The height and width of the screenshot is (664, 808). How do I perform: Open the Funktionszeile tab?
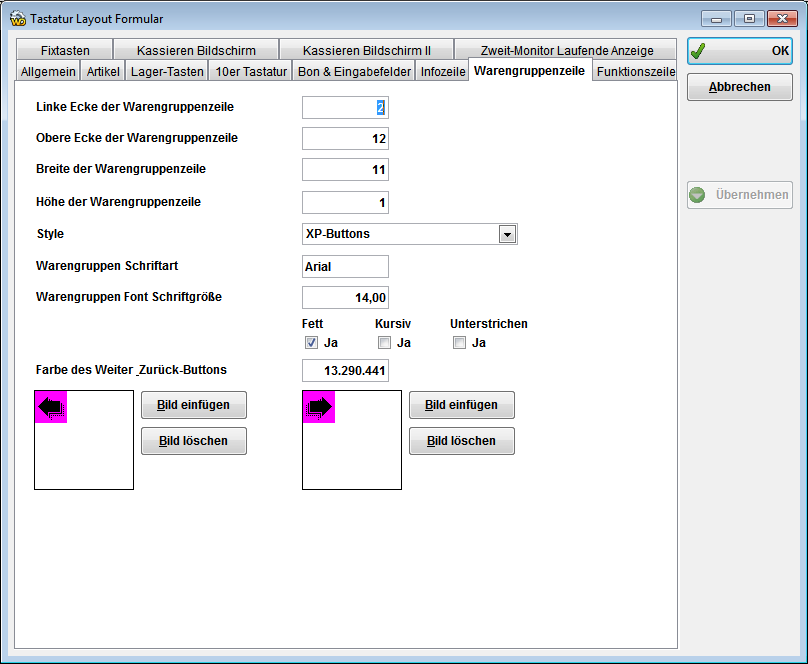click(x=635, y=71)
